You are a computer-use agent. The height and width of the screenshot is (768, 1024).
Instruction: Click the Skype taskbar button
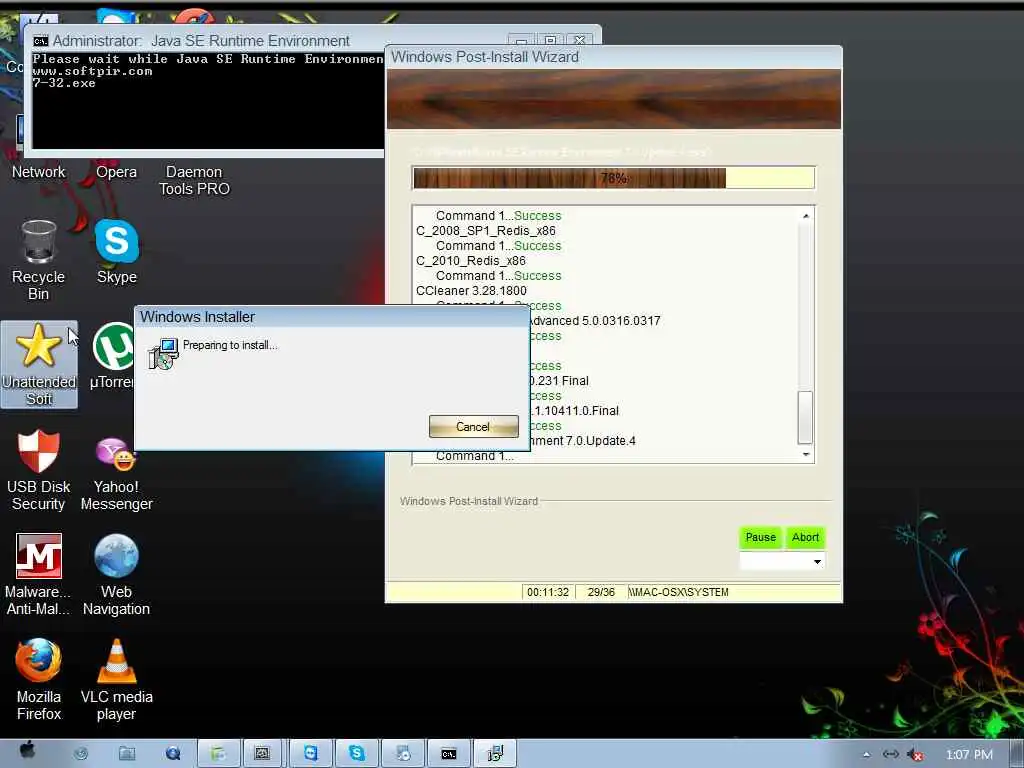coord(357,754)
